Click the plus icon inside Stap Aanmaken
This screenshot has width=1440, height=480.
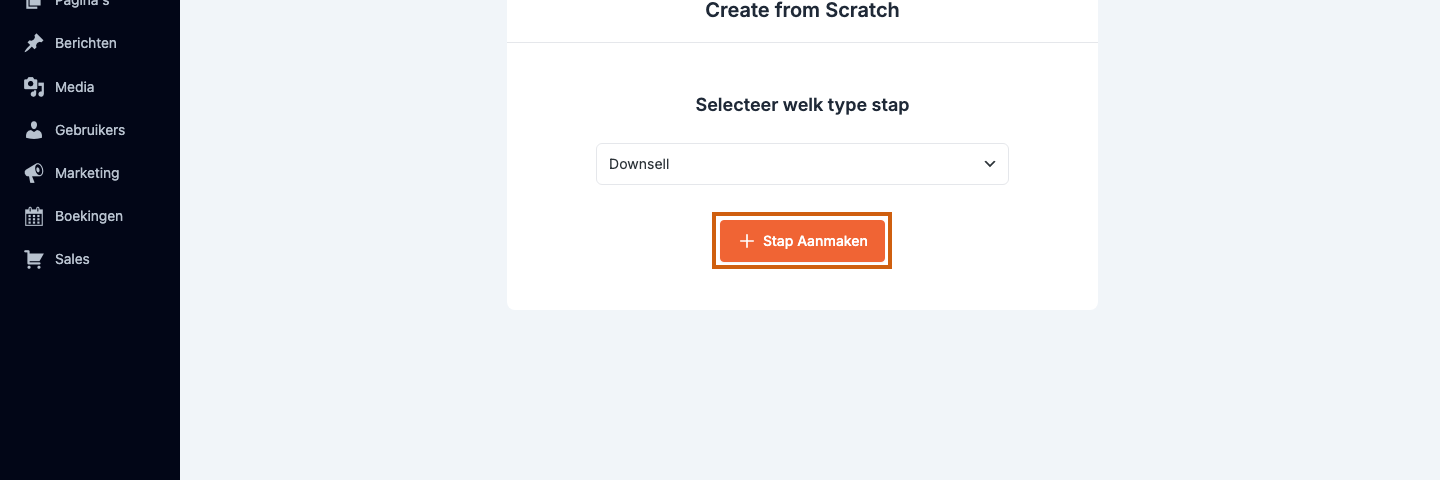click(x=746, y=241)
